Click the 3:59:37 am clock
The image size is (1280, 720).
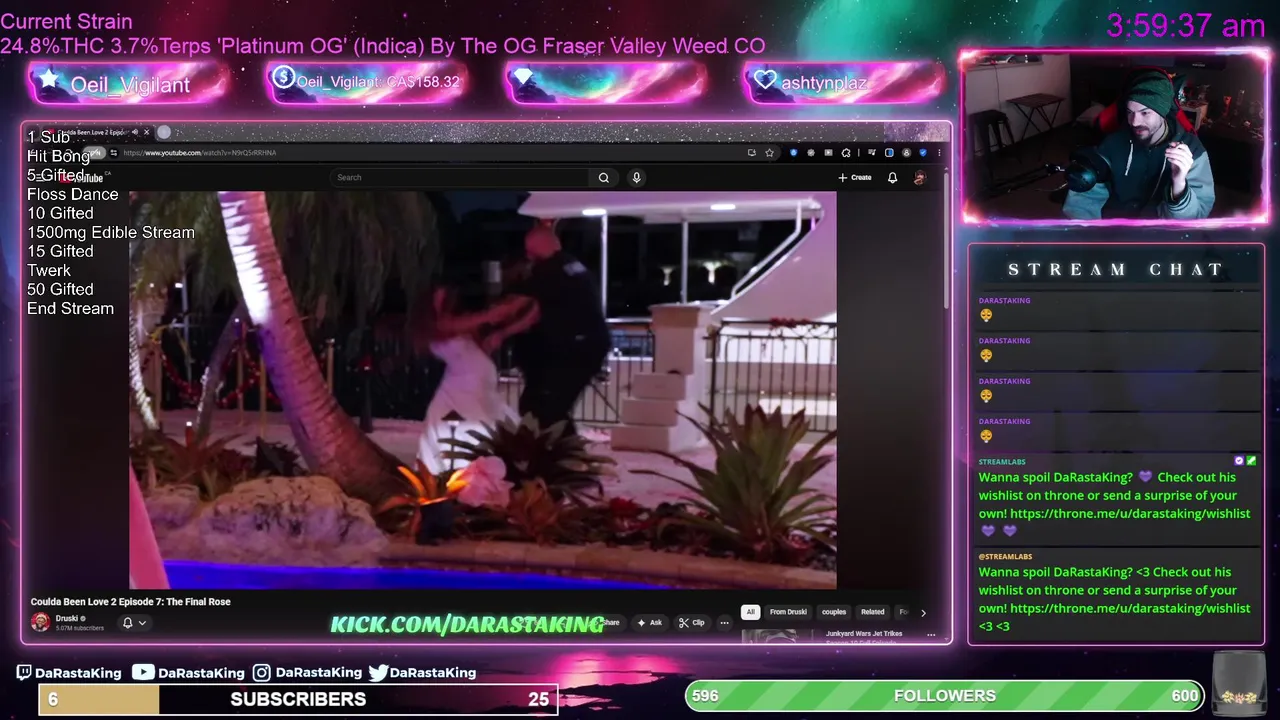[1185, 26]
